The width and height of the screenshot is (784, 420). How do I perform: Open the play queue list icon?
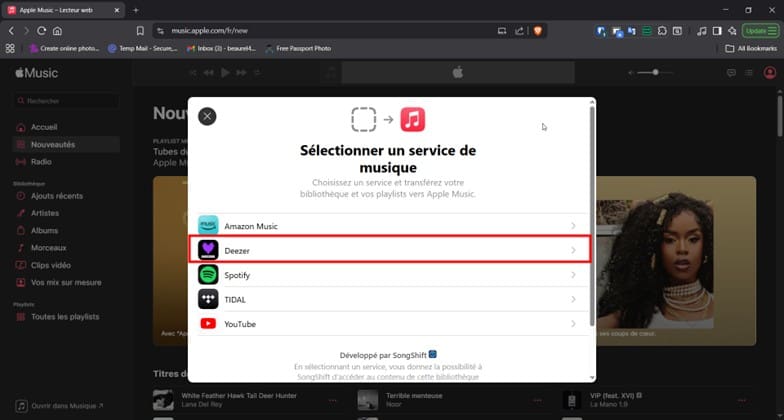pos(748,73)
